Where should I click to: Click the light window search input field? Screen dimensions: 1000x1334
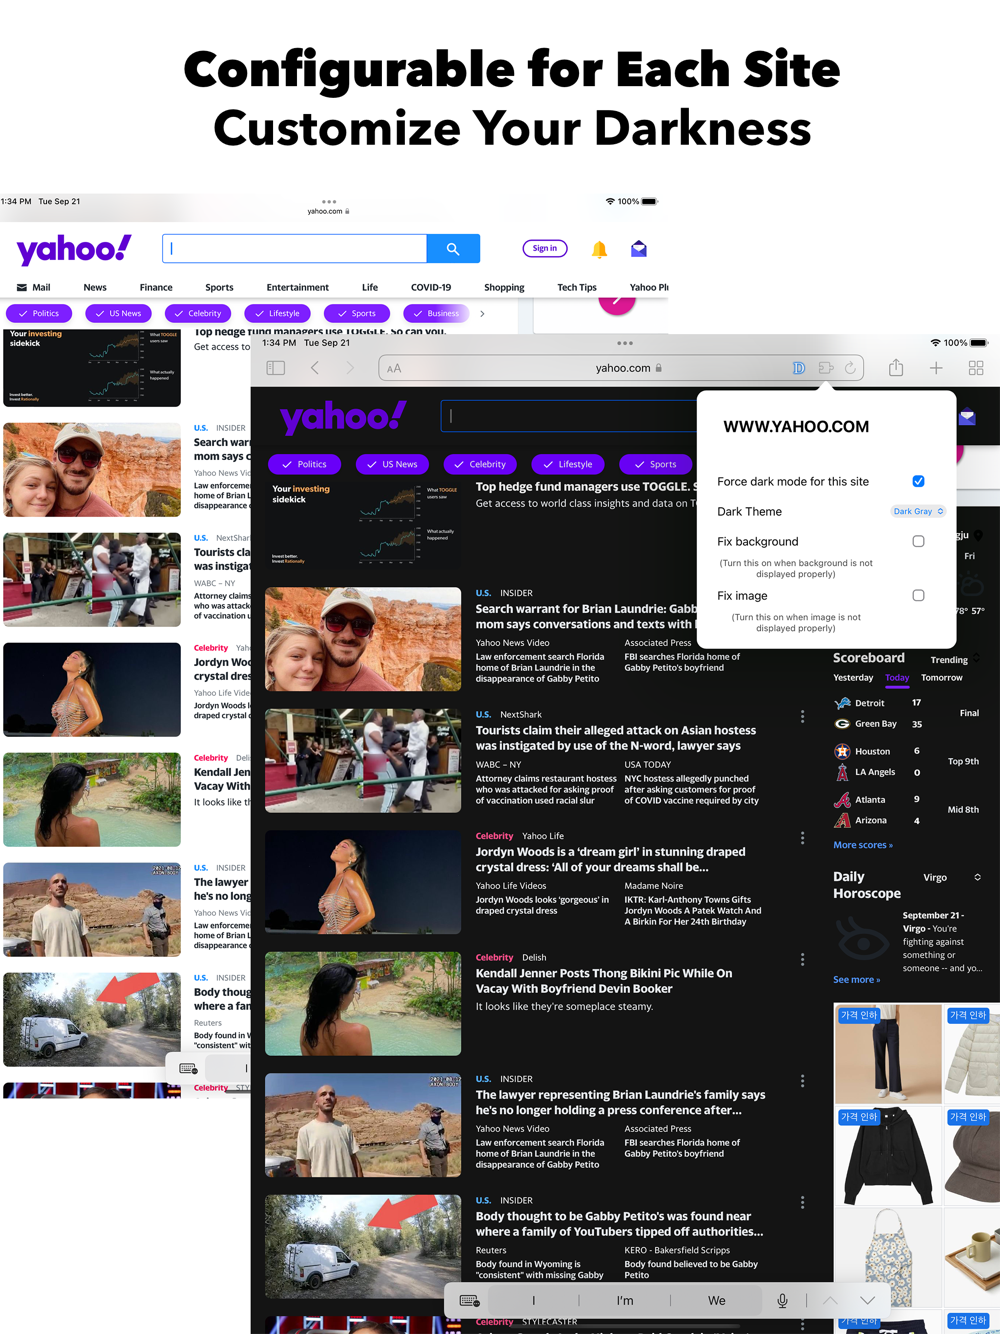(295, 248)
